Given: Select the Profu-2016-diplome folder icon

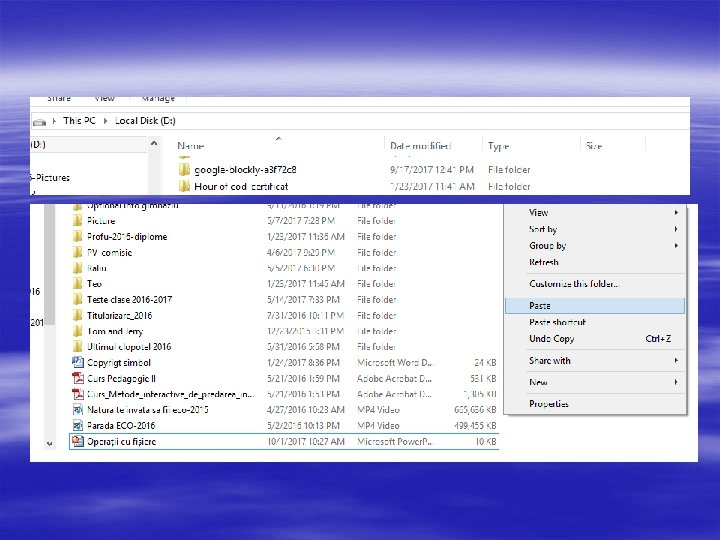Looking at the screenshot, I should coord(78,237).
